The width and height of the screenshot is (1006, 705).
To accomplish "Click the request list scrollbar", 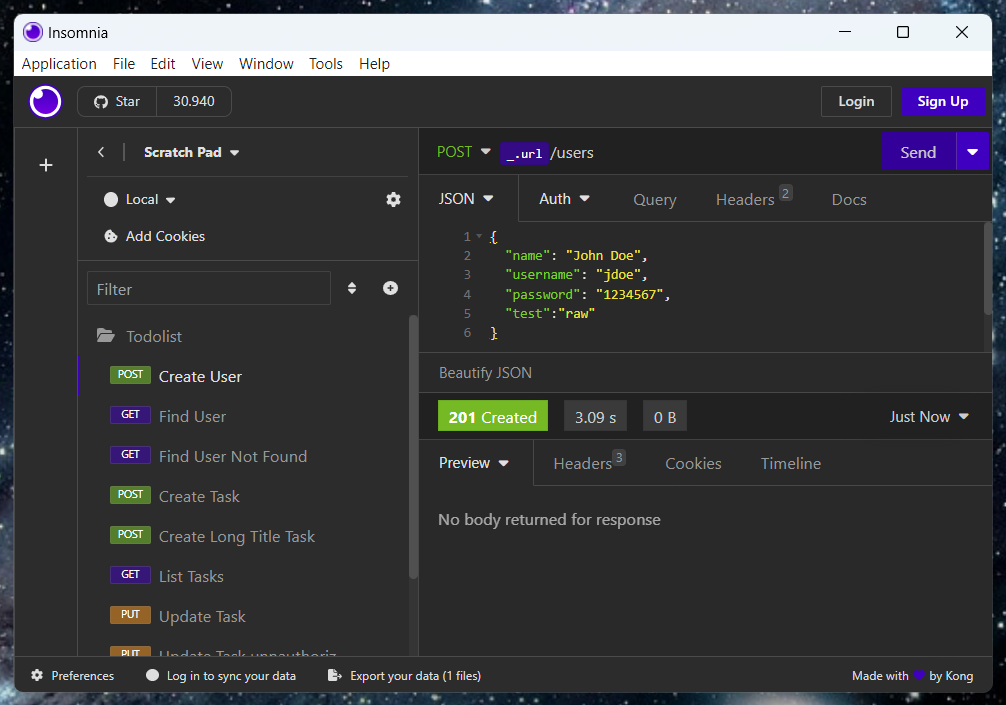I will [x=413, y=447].
